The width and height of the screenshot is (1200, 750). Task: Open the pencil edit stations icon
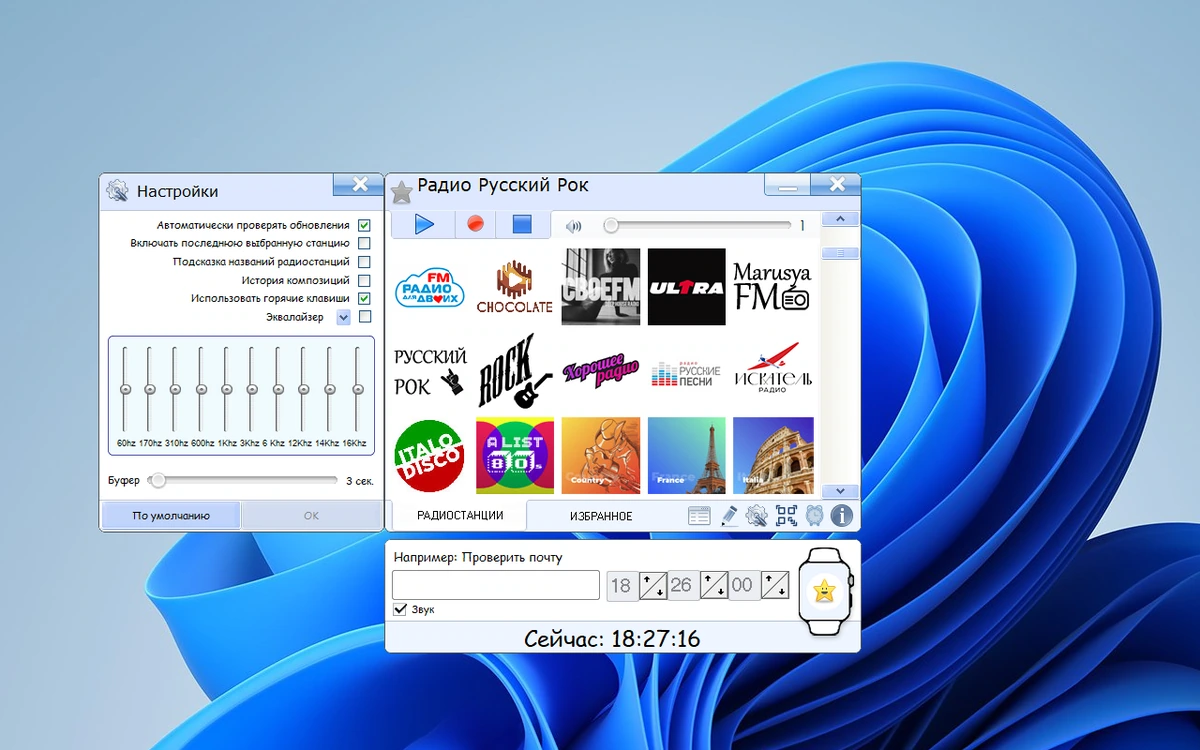tap(729, 516)
